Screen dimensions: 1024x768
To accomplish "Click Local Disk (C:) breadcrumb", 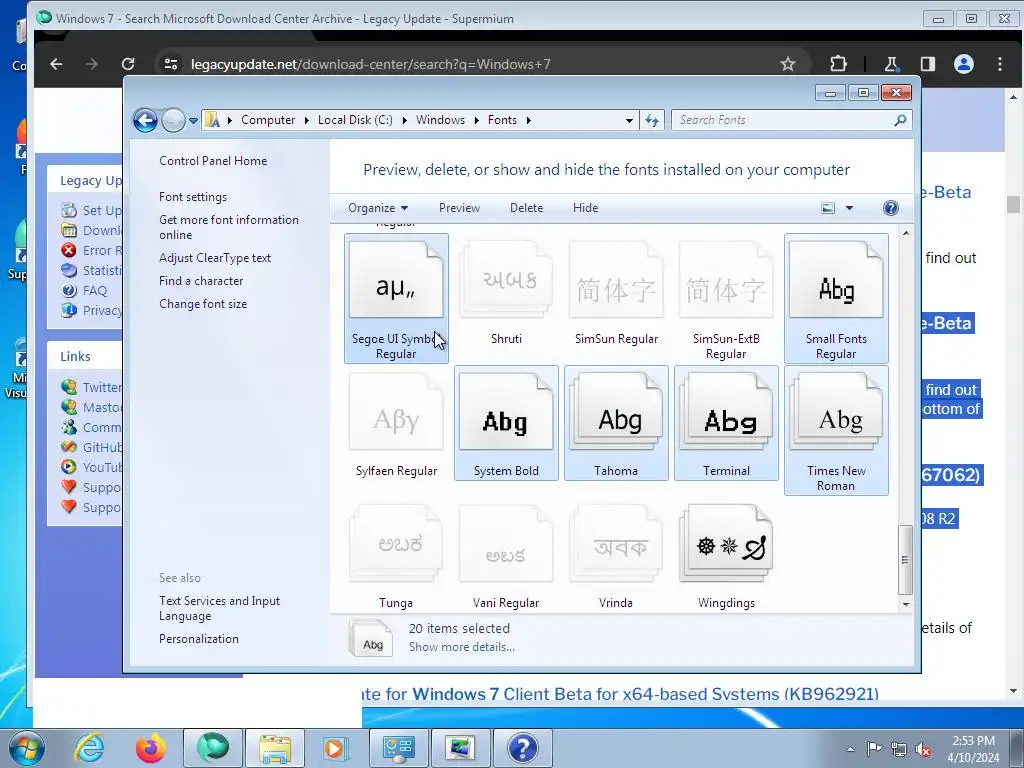I will [x=355, y=120].
